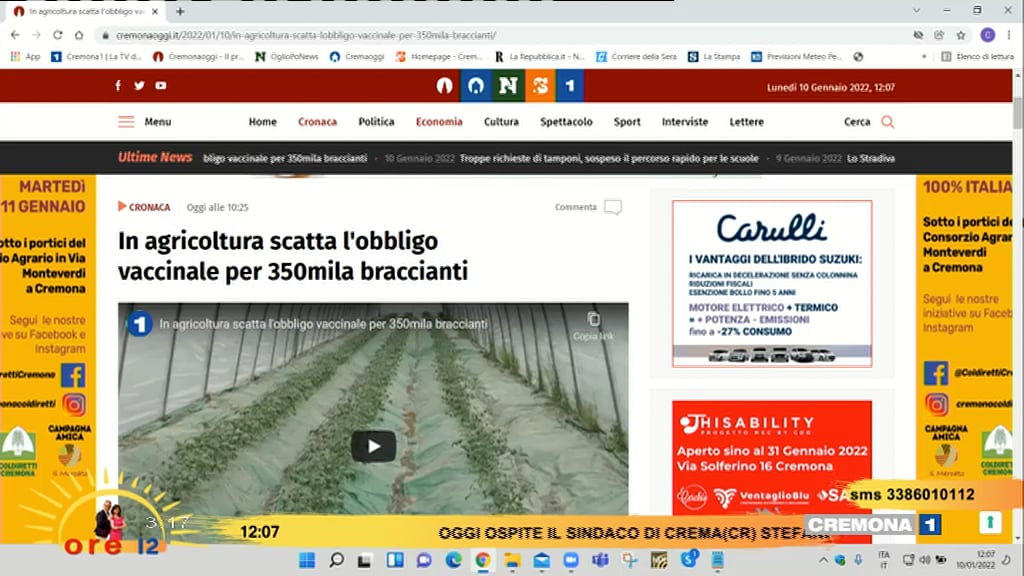Bookmark this page with the star icon
This screenshot has height=576, width=1024.
pyautogui.click(x=961, y=34)
